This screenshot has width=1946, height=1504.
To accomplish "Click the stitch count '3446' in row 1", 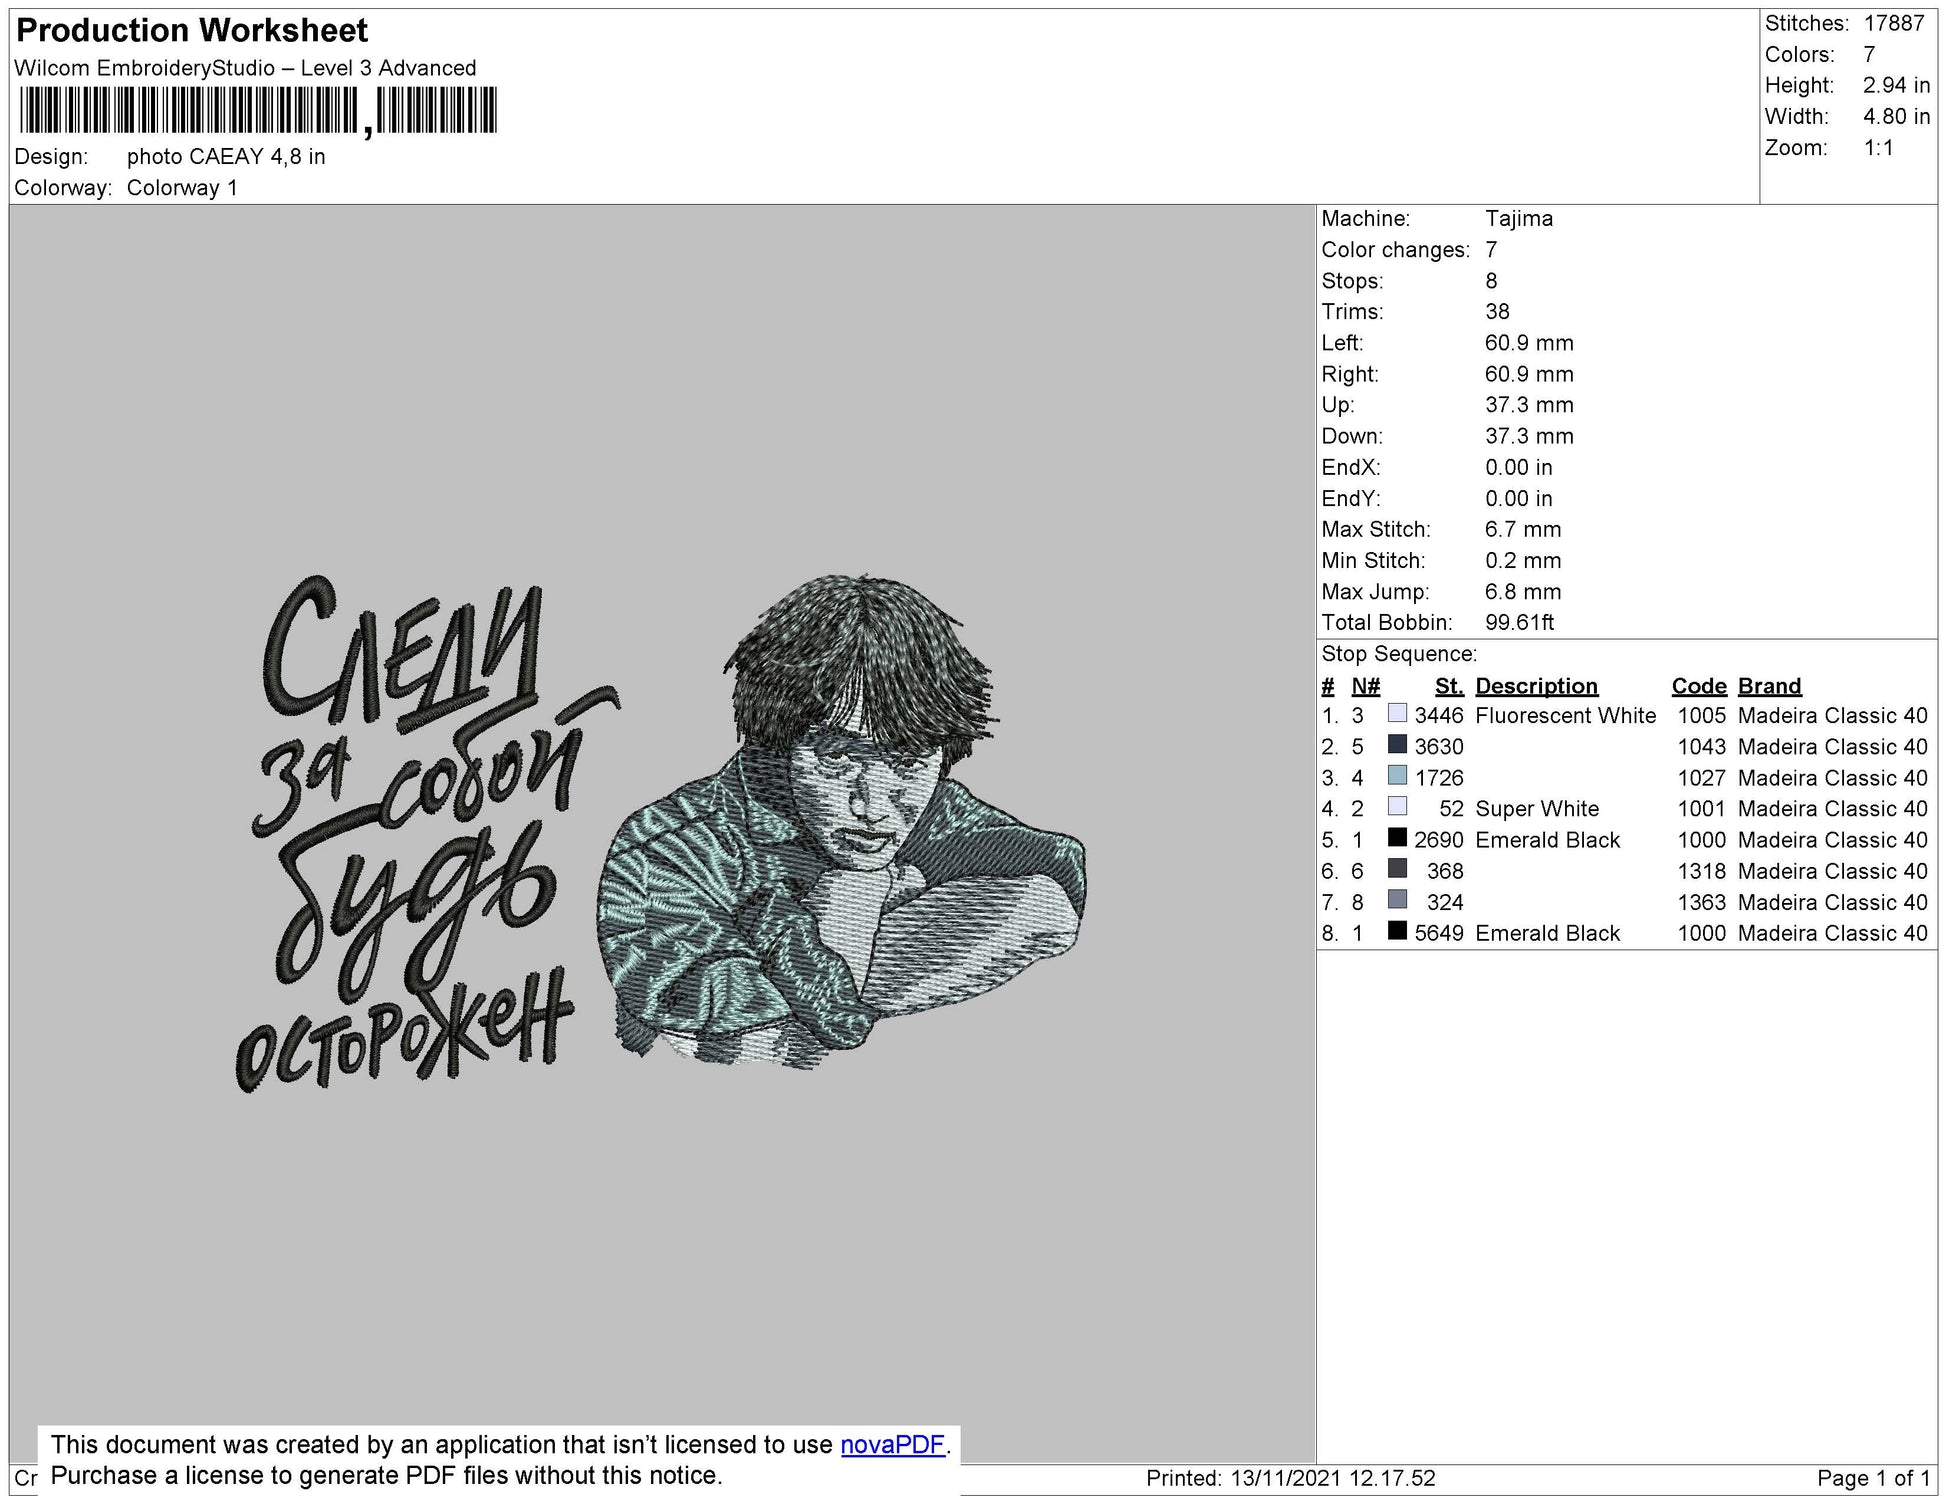I will click(x=1439, y=716).
